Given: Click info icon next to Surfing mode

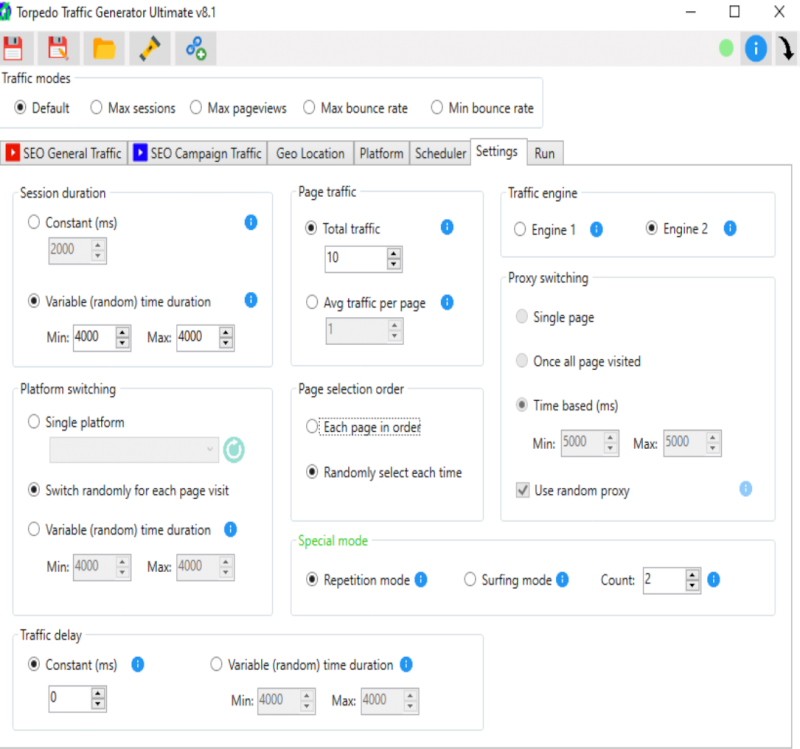Looking at the screenshot, I should click(x=562, y=579).
